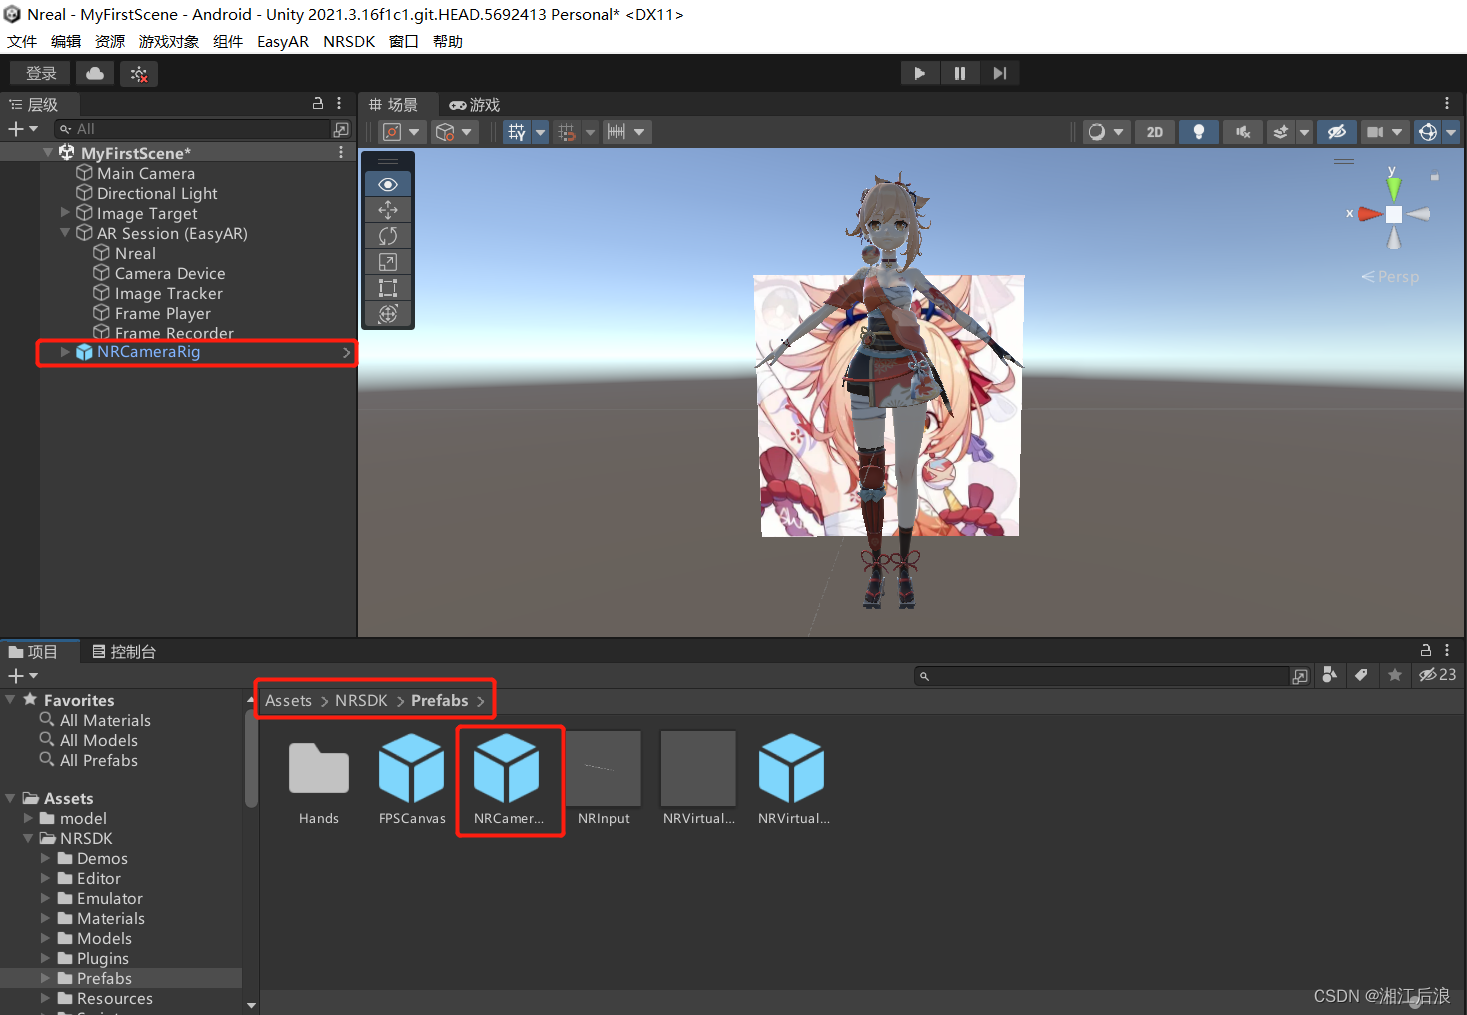Select the Prefabs folder in tree
1467x1015 pixels.
(x=104, y=978)
